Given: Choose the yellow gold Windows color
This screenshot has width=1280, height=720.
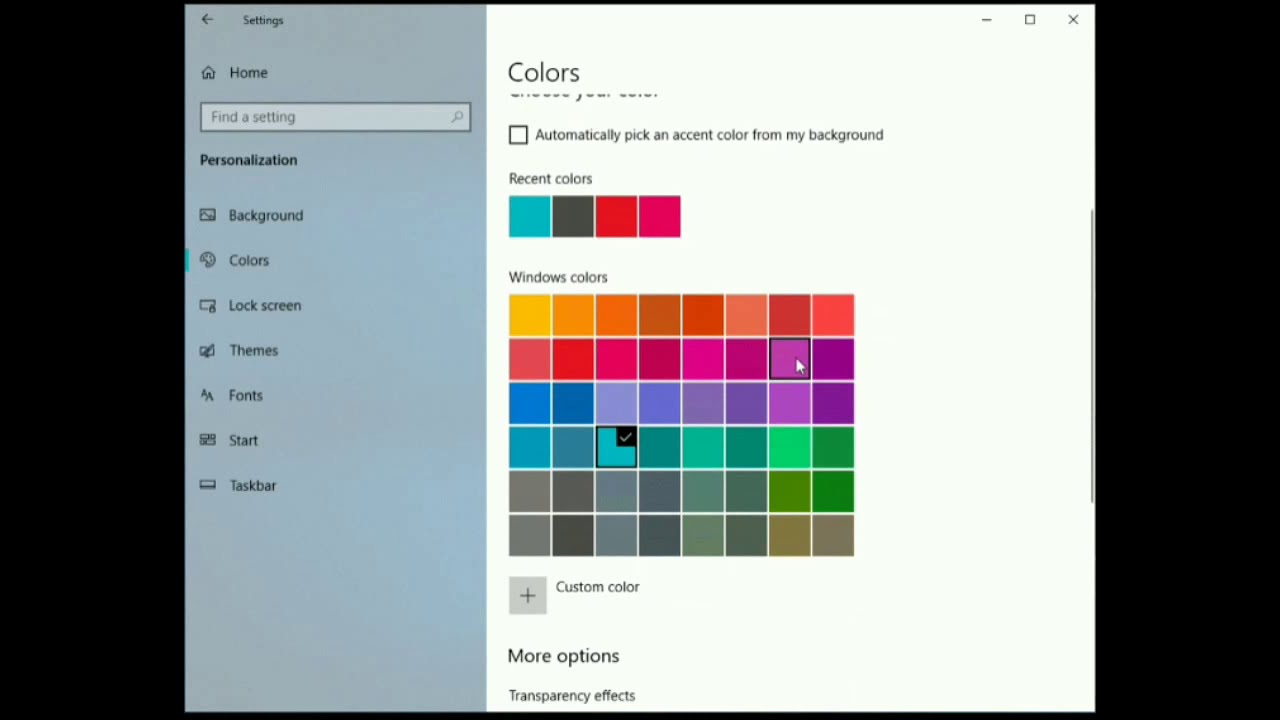Looking at the screenshot, I should (x=529, y=315).
